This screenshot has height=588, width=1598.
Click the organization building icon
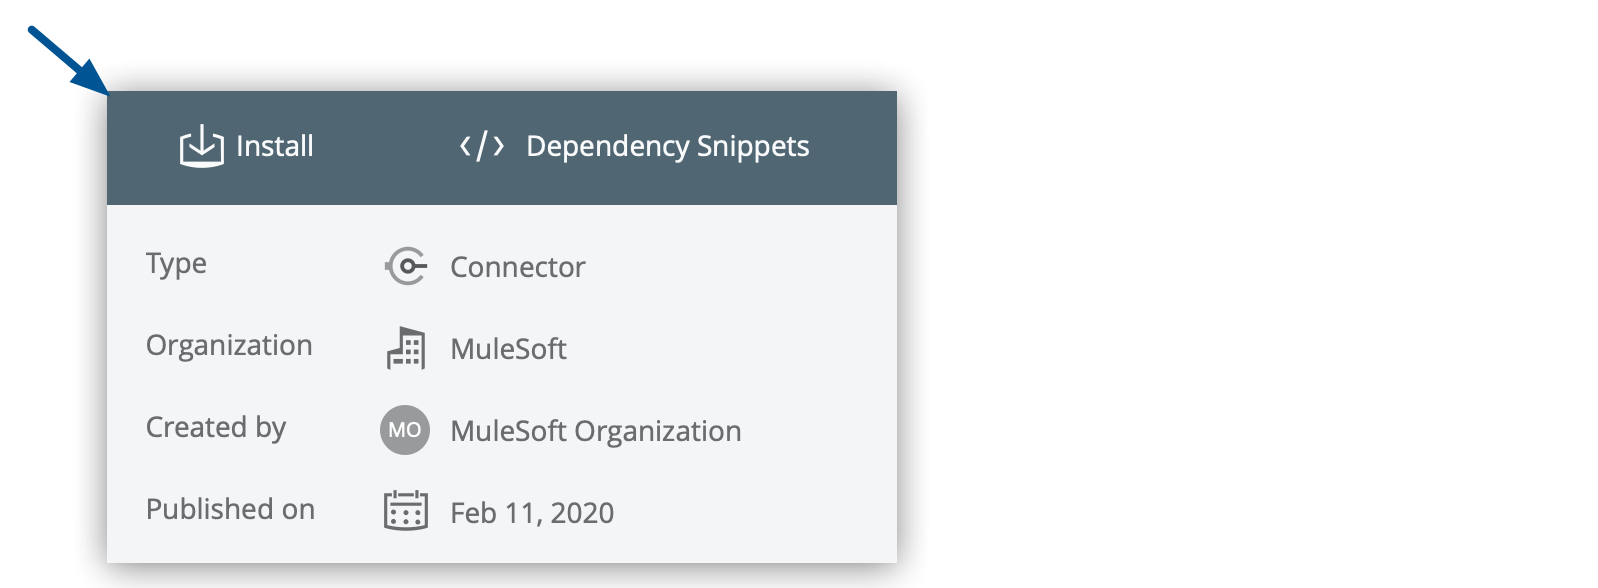coord(405,348)
